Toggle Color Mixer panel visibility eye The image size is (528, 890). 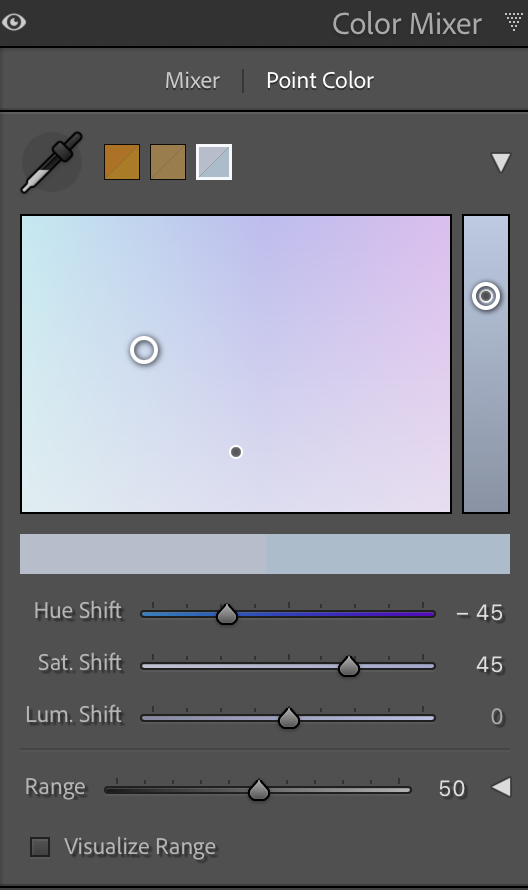click(14, 22)
